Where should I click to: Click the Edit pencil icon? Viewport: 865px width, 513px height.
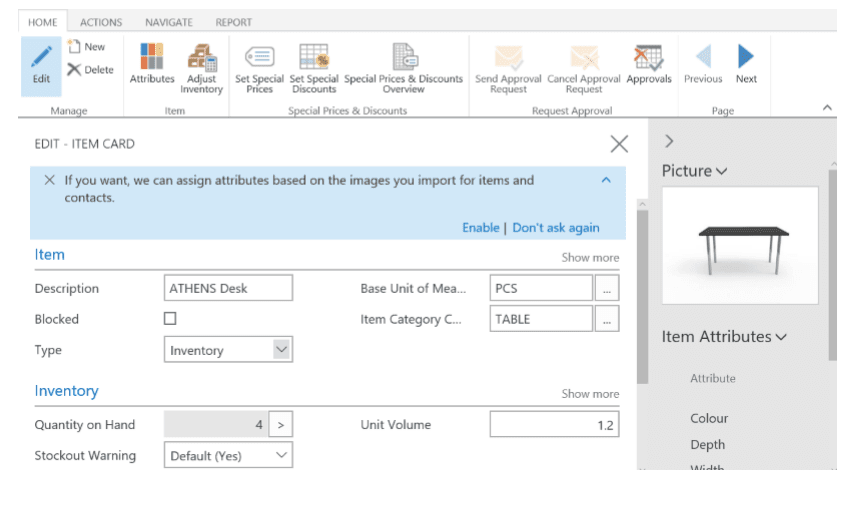[41, 58]
